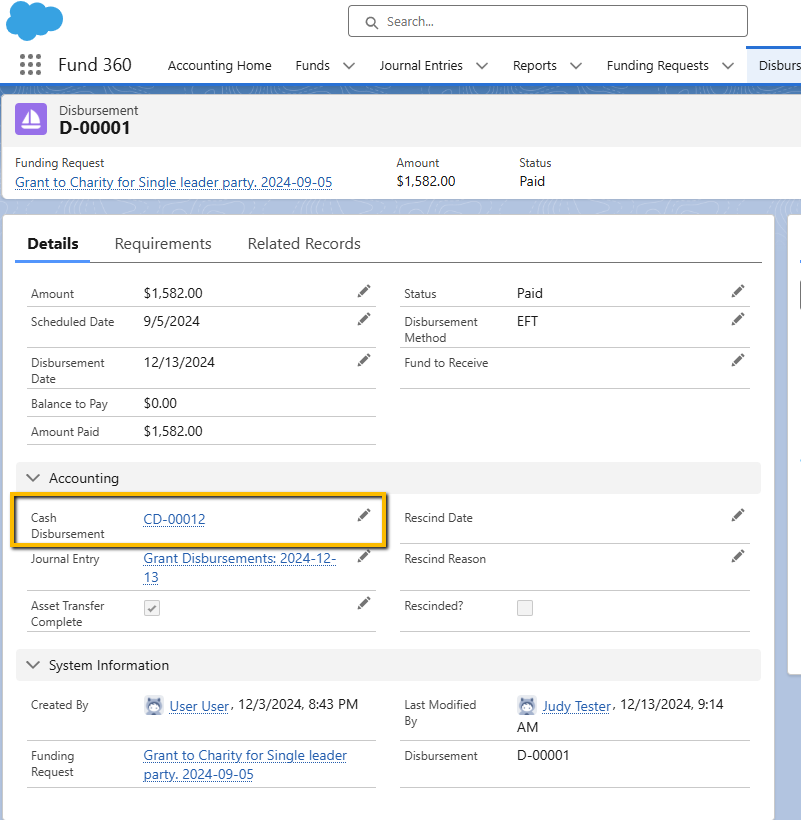Edit Journal Entry pencil icon
The height and width of the screenshot is (820, 801).
tap(364, 556)
